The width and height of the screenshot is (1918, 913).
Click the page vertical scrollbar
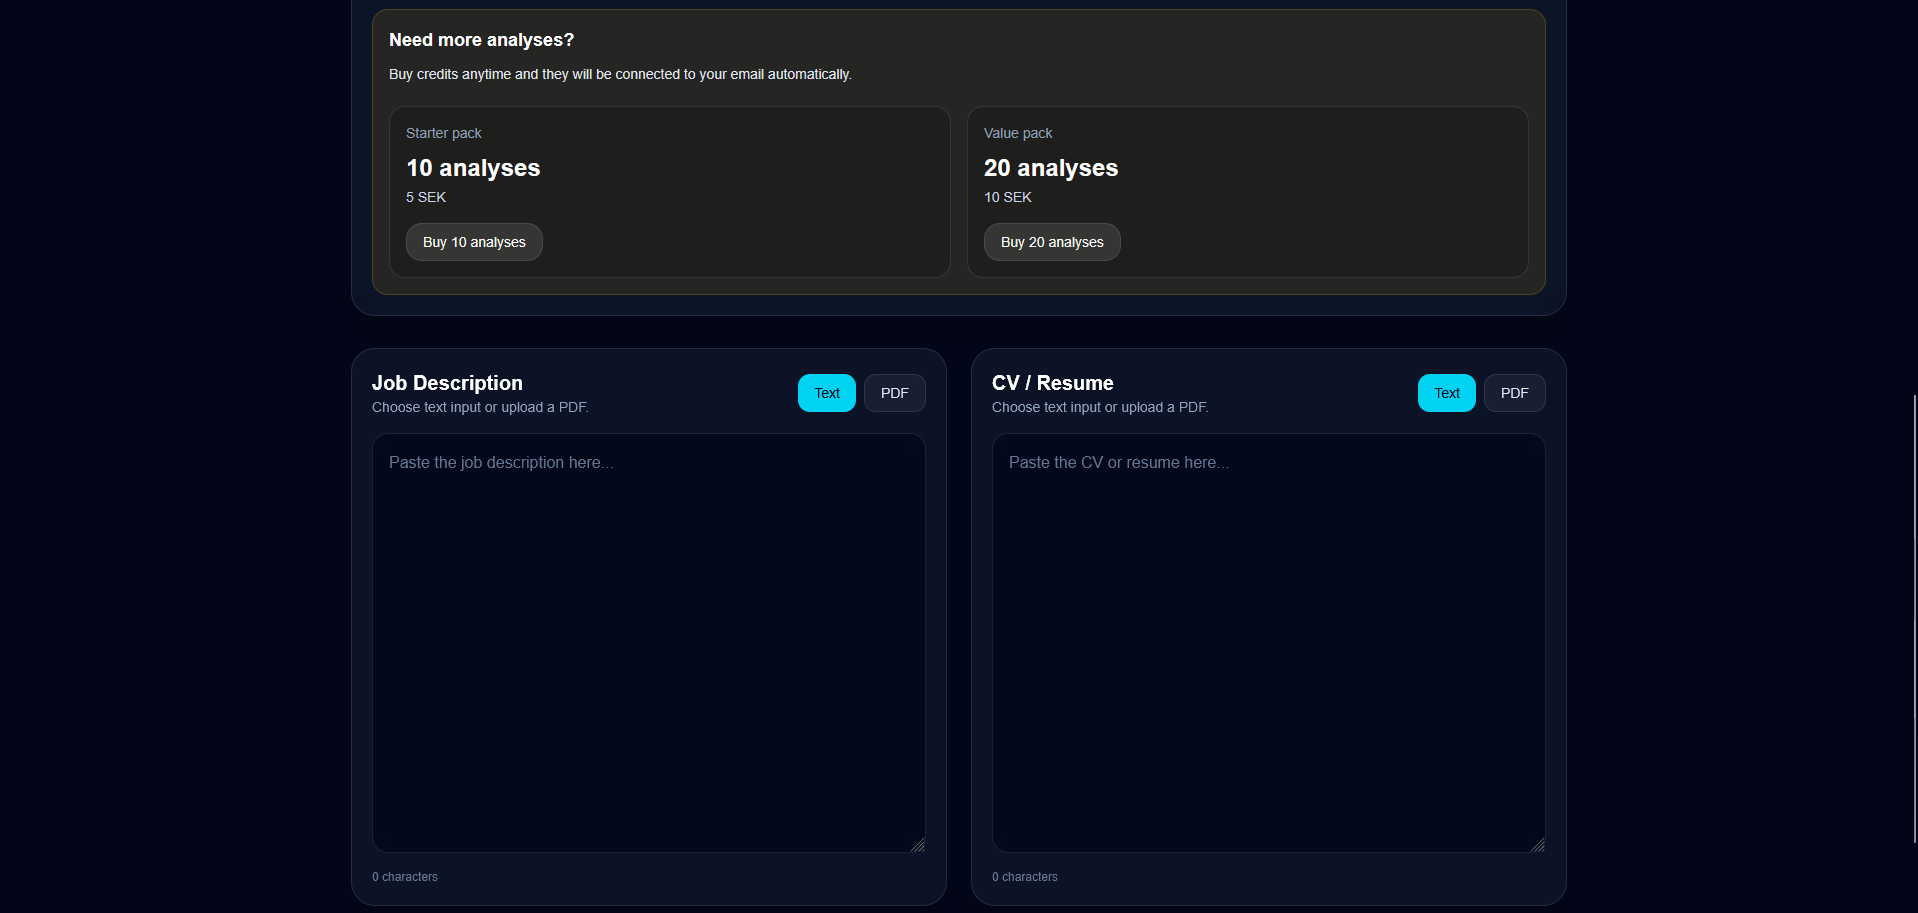pos(1914,618)
